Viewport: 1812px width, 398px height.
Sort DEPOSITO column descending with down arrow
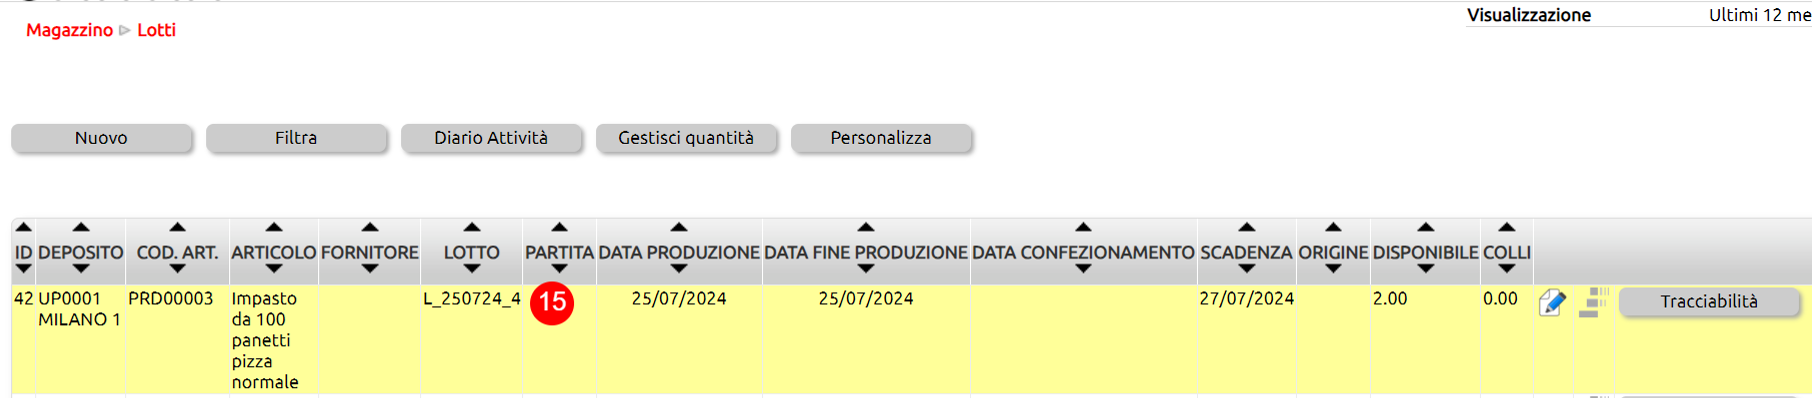click(81, 269)
